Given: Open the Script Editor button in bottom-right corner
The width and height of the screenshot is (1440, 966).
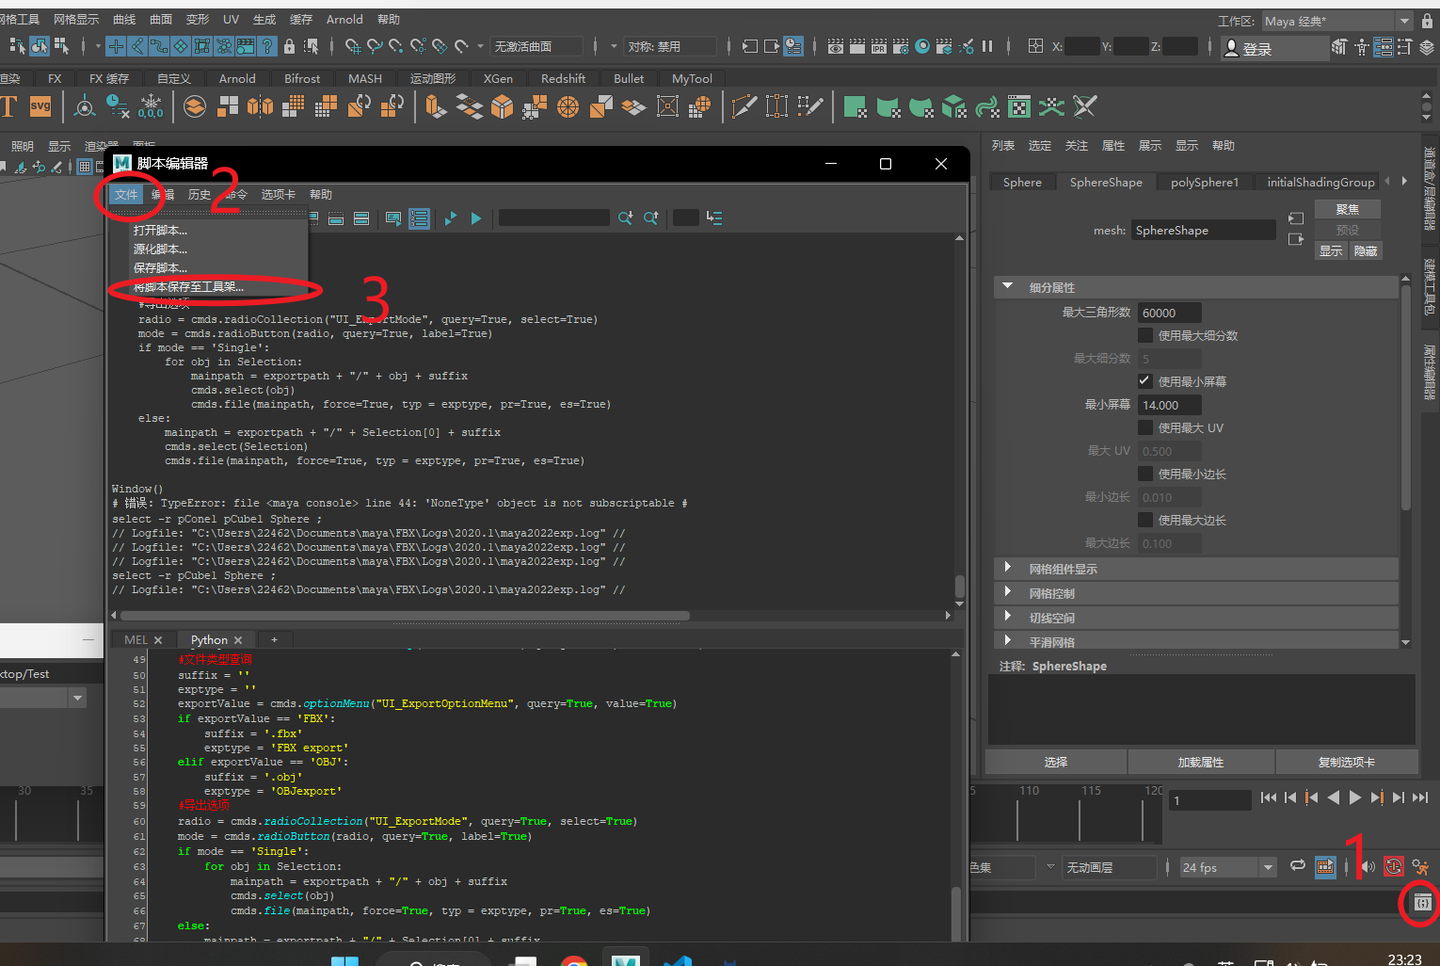Looking at the screenshot, I should (1422, 903).
